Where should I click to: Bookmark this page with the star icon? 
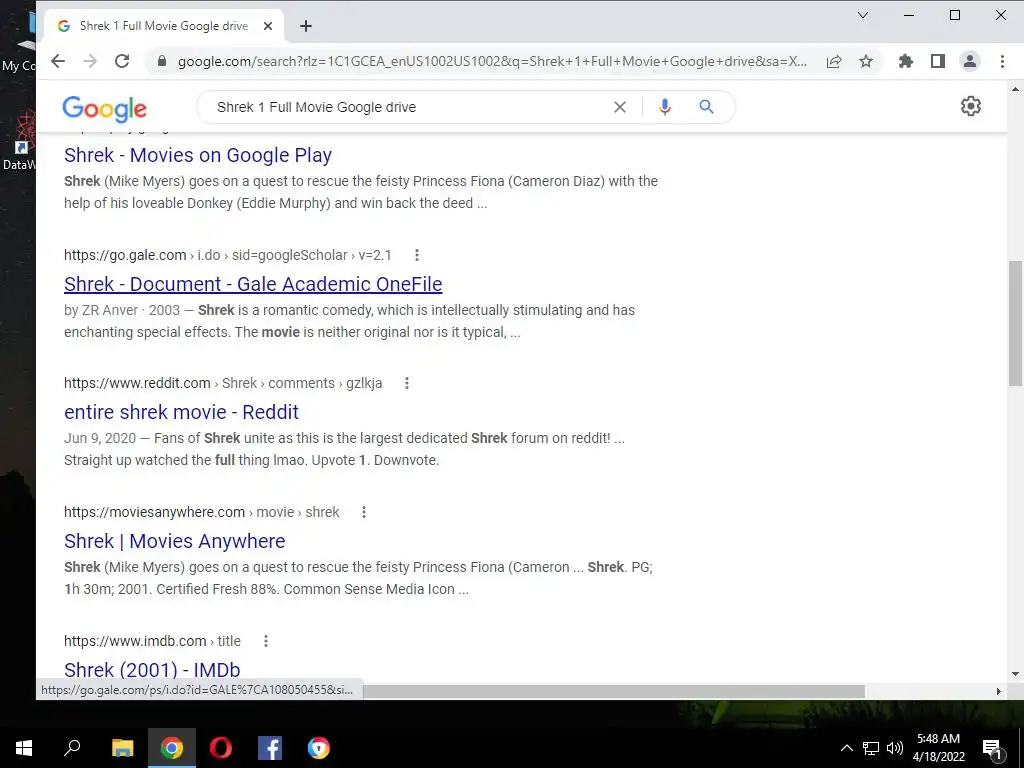[x=866, y=61]
